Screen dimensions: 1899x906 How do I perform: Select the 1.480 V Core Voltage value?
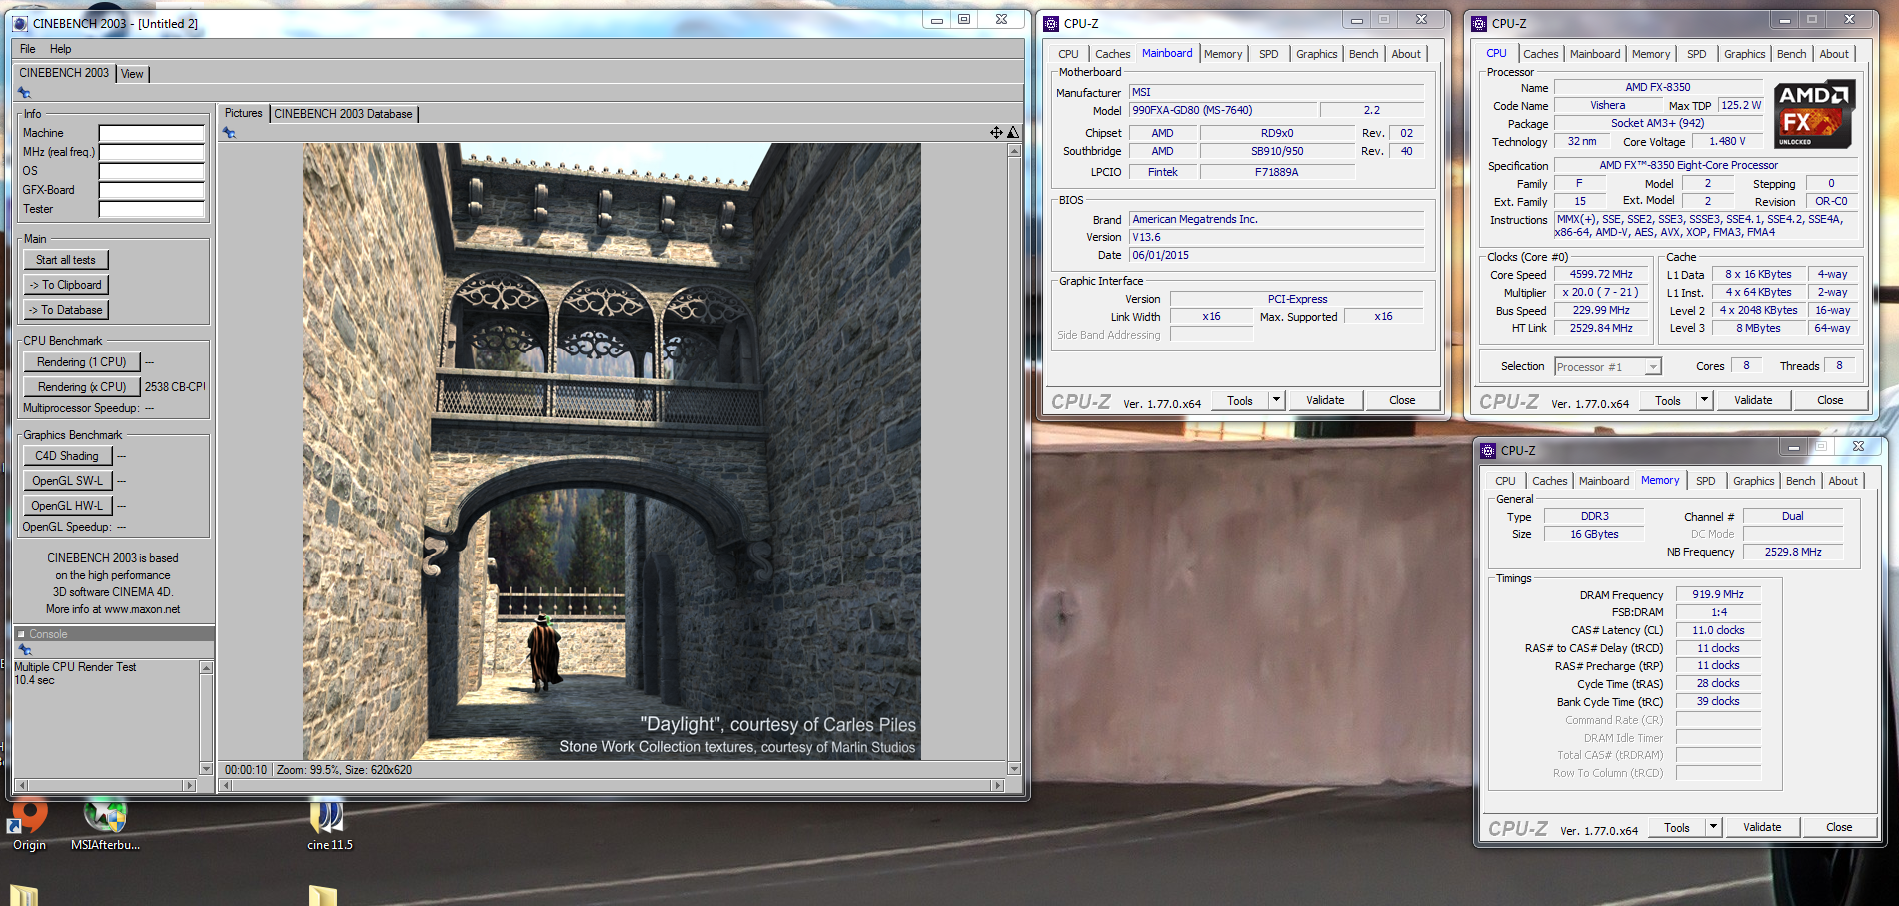1727,141
